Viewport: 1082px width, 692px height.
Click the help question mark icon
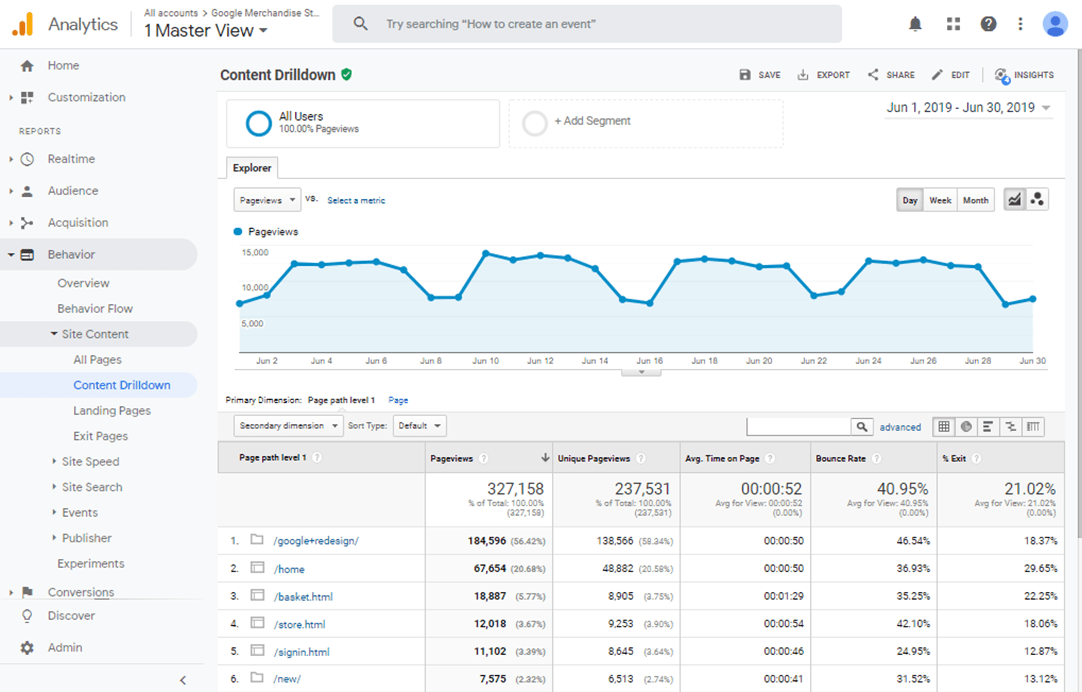pos(988,24)
